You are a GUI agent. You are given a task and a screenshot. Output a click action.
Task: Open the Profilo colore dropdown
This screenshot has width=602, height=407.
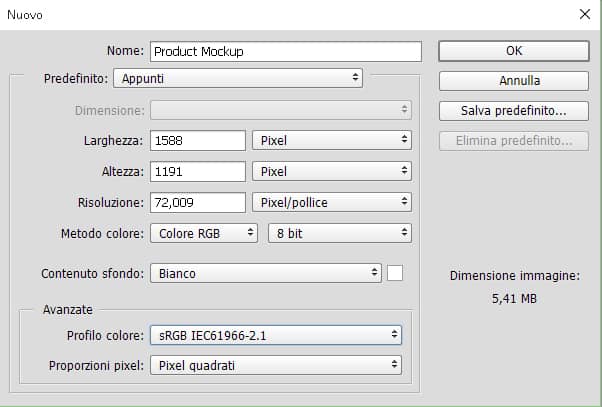276,335
